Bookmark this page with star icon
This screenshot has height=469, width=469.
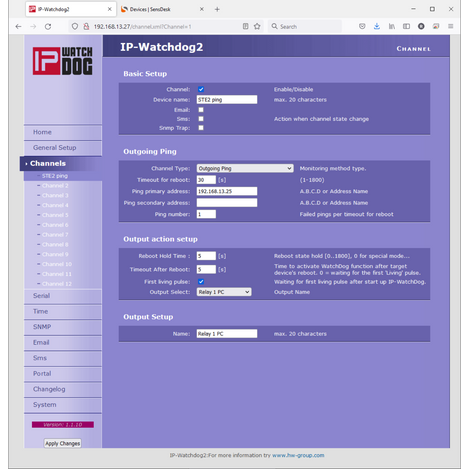click(257, 26)
